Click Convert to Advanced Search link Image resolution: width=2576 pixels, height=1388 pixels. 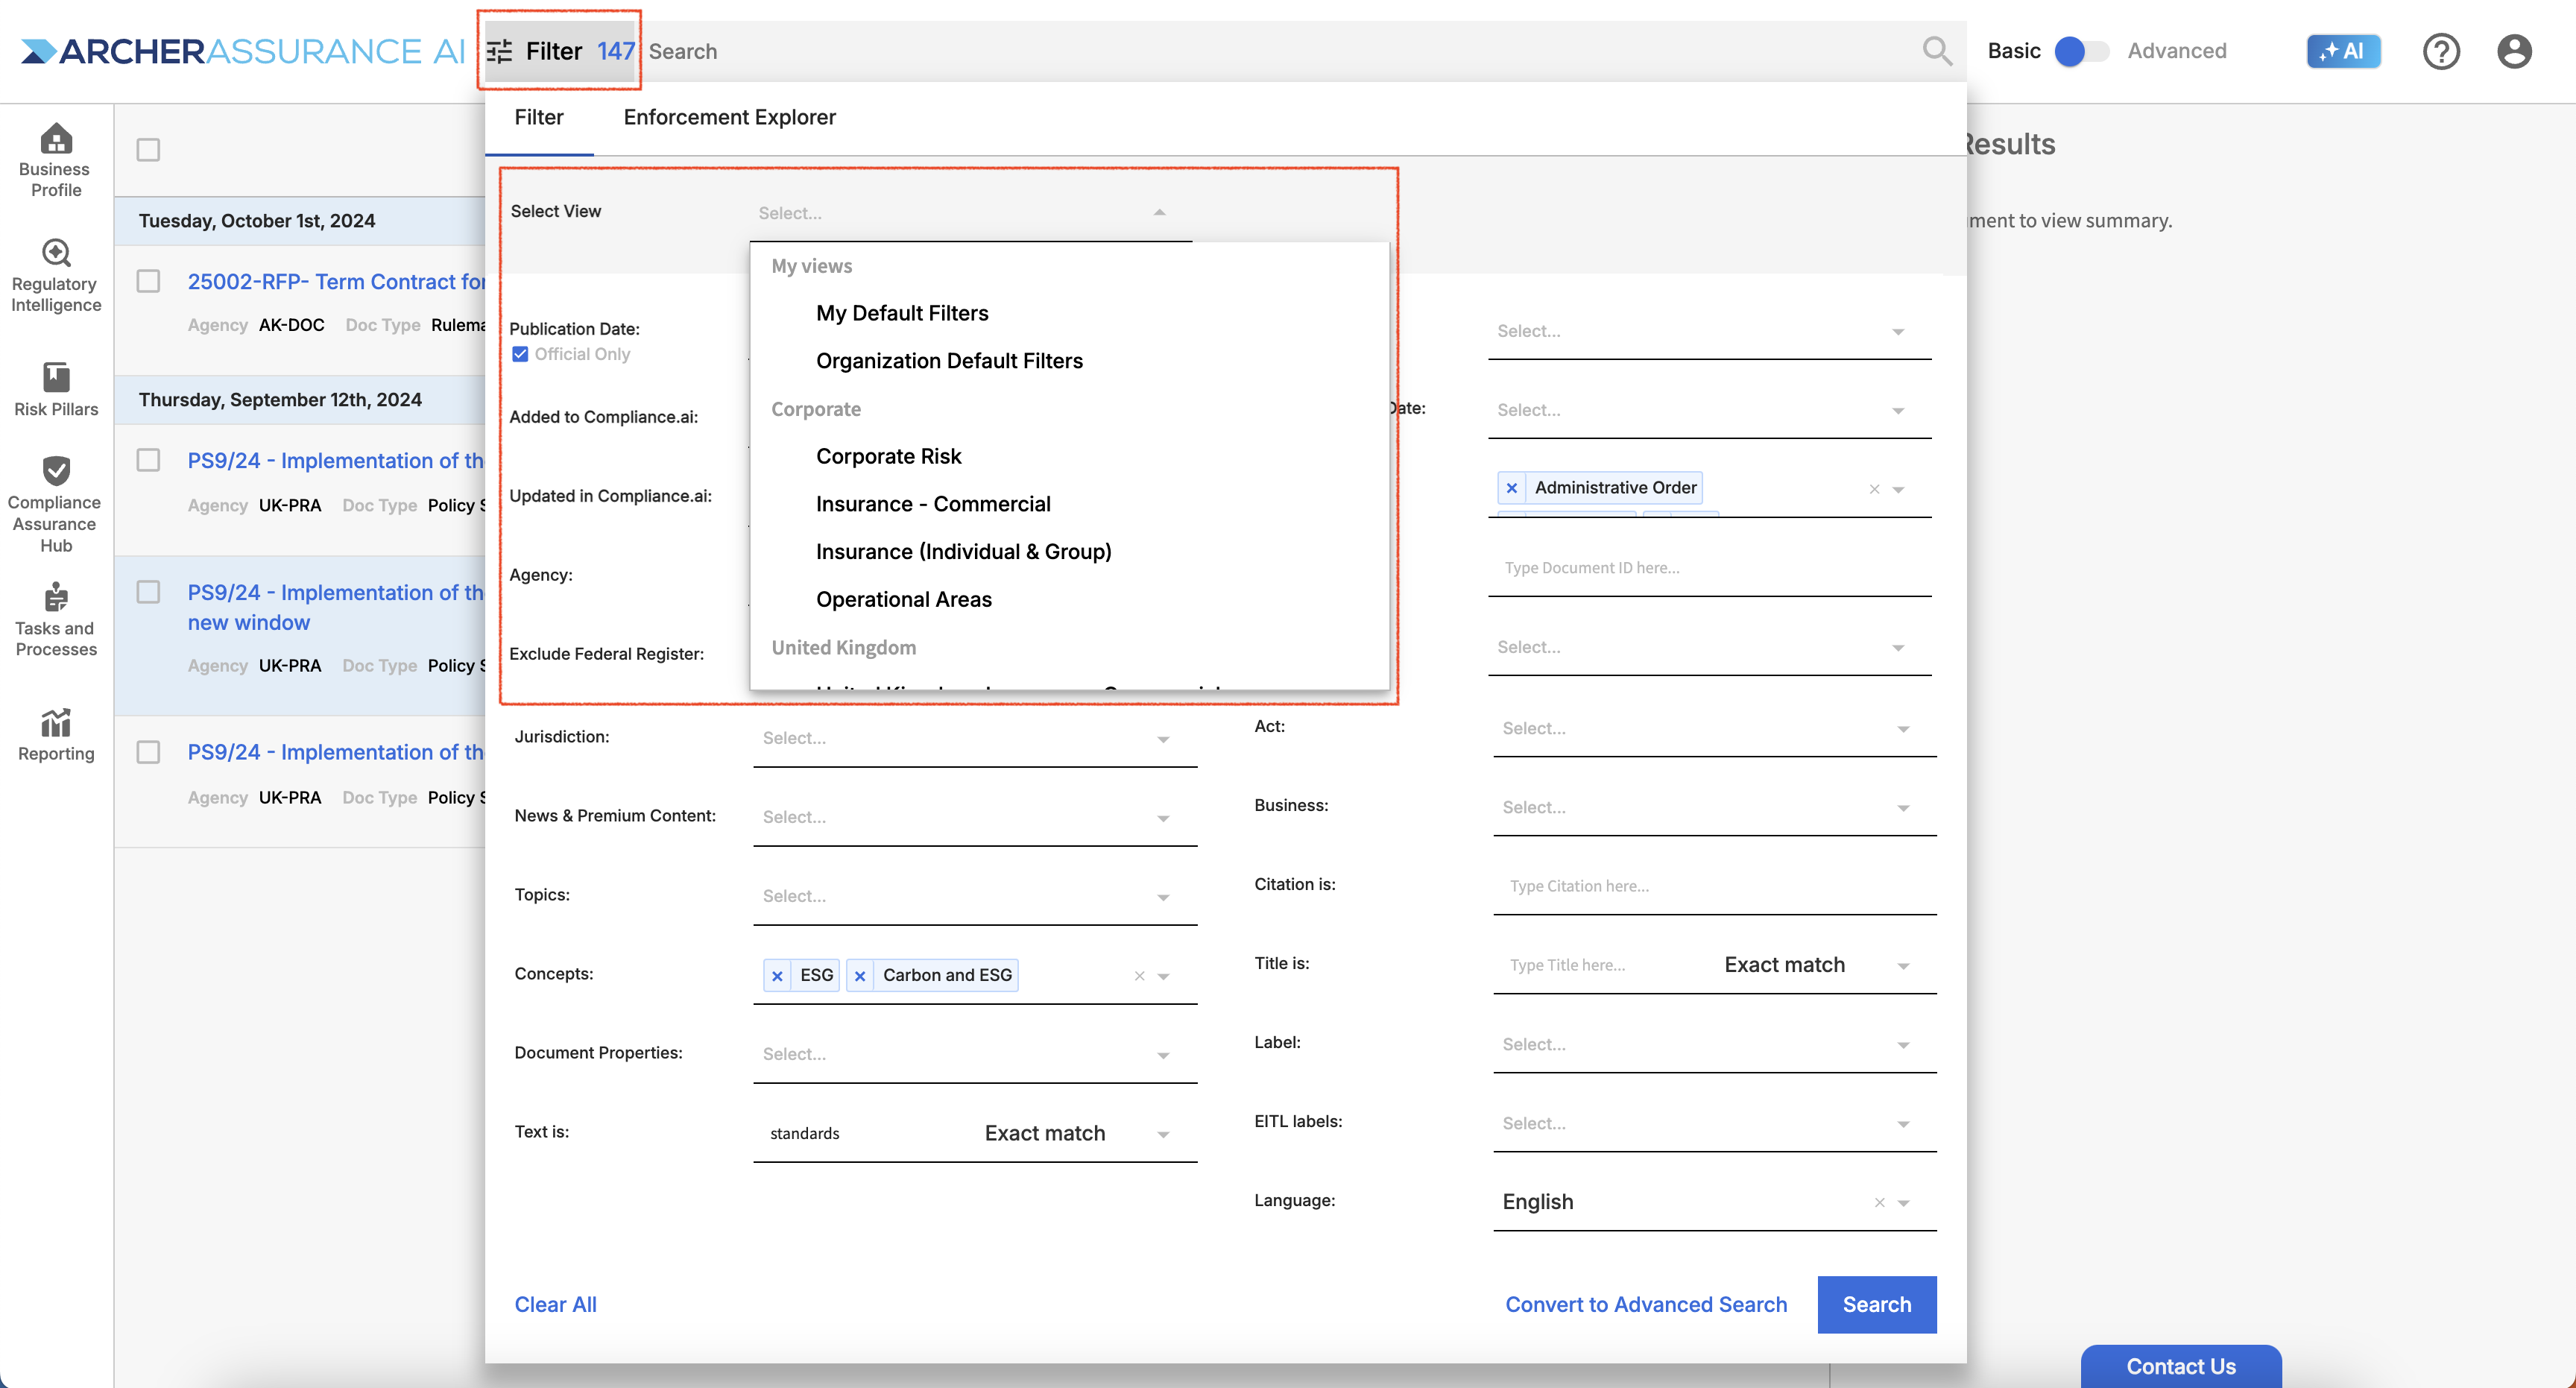coord(1646,1305)
